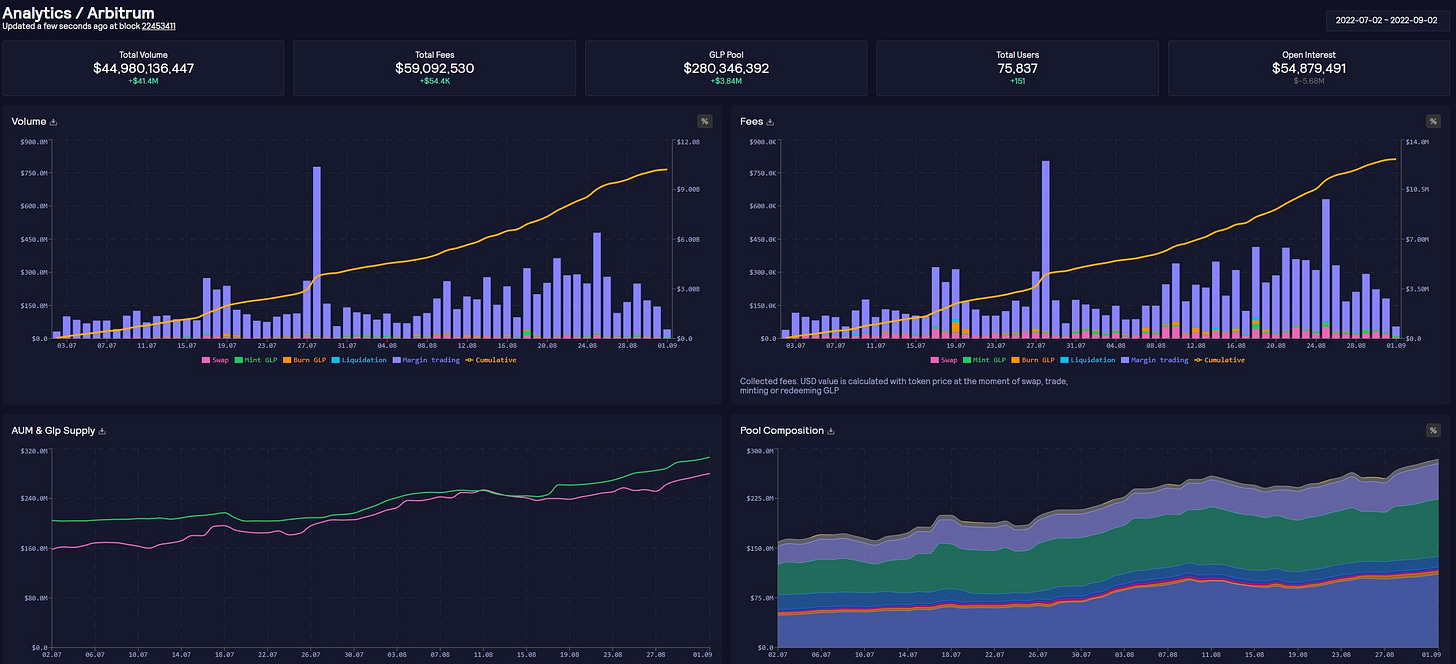Click the AUM & Glp Supply chart title
1456x664 pixels.
(53, 431)
